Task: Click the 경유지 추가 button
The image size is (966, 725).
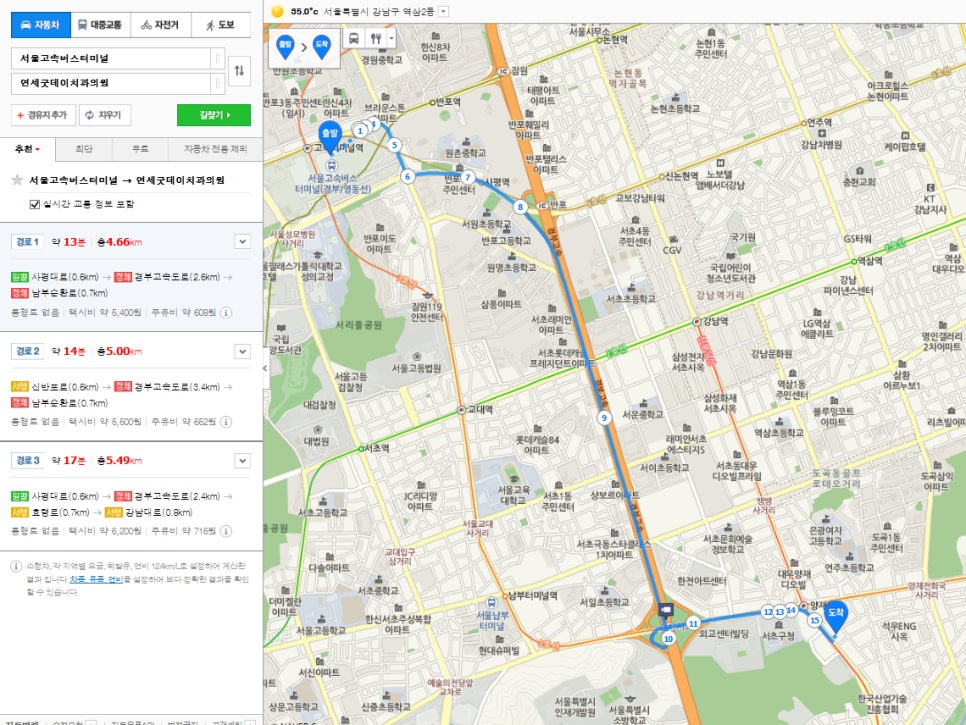Action: pos(42,115)
